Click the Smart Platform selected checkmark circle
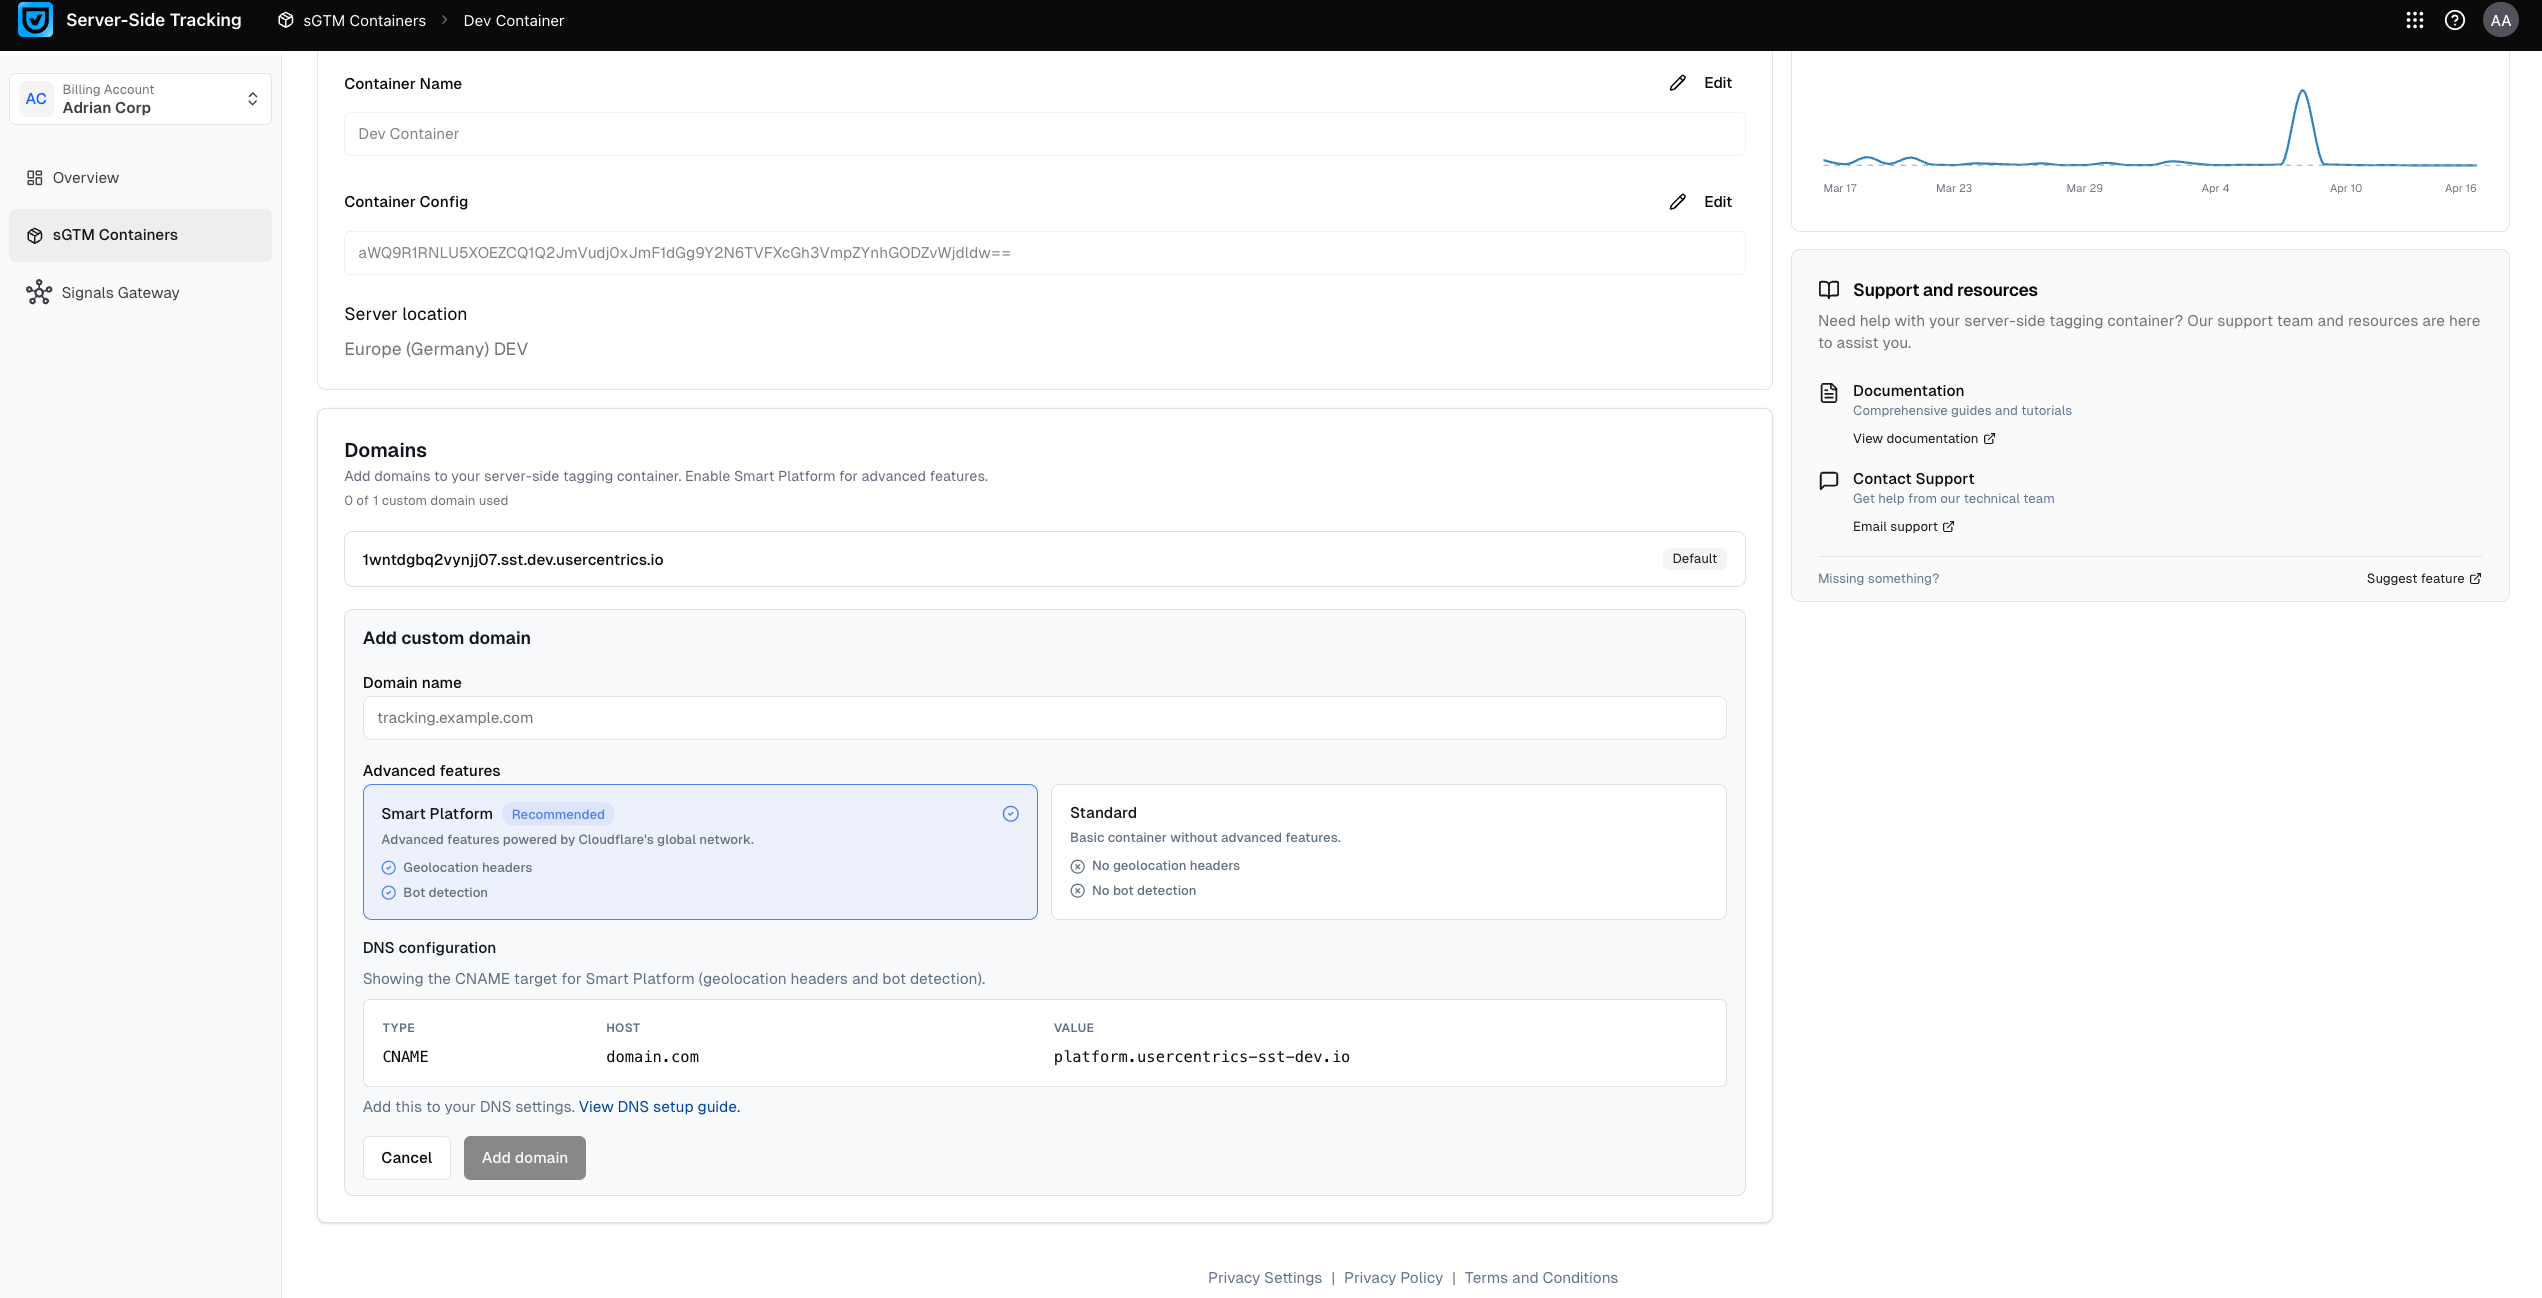The width and height of the screenshot is (2542, 1298). click(x=1010, y=814)
